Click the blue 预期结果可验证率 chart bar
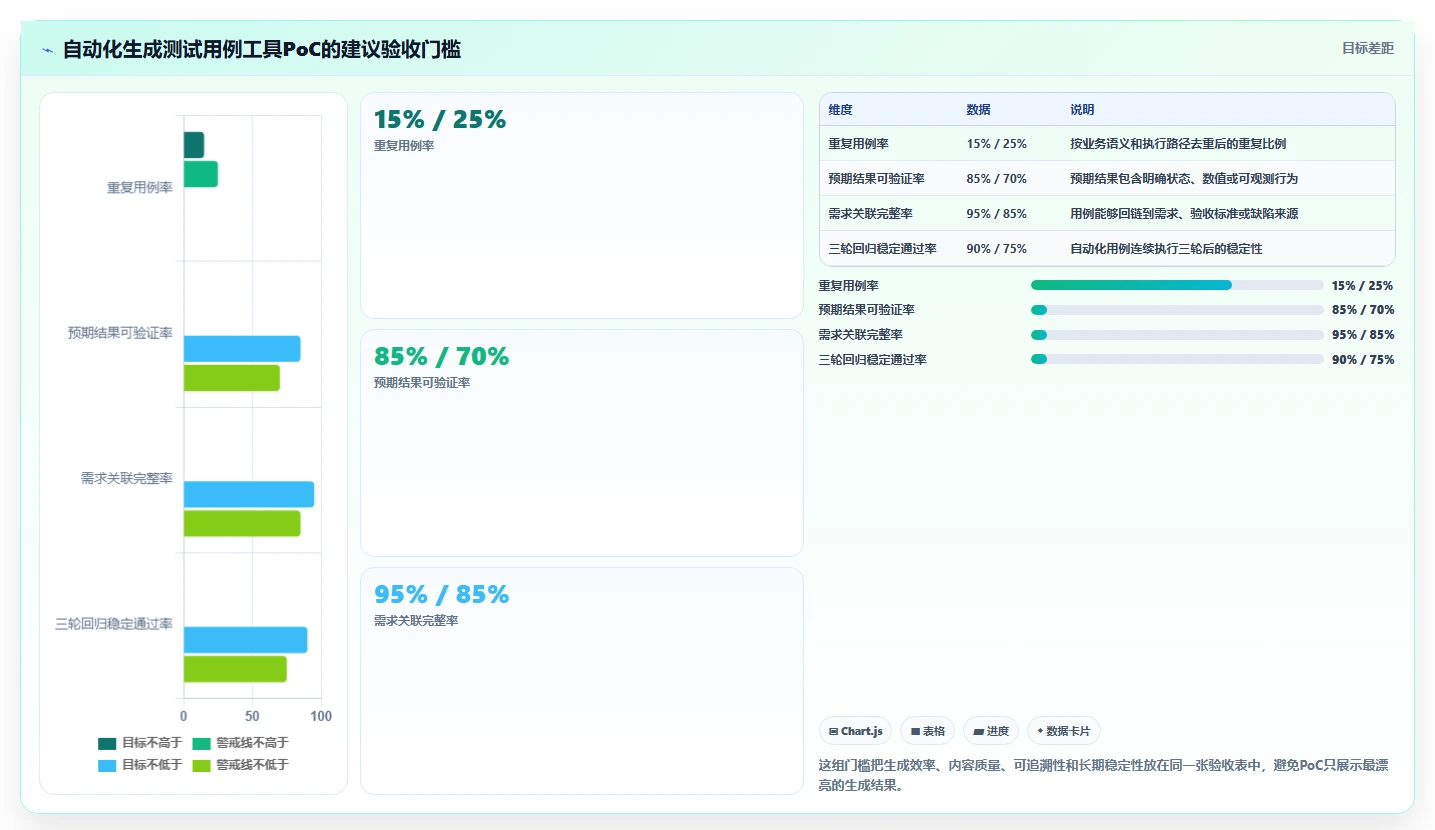1435x830 pixels. pos(242,349)
